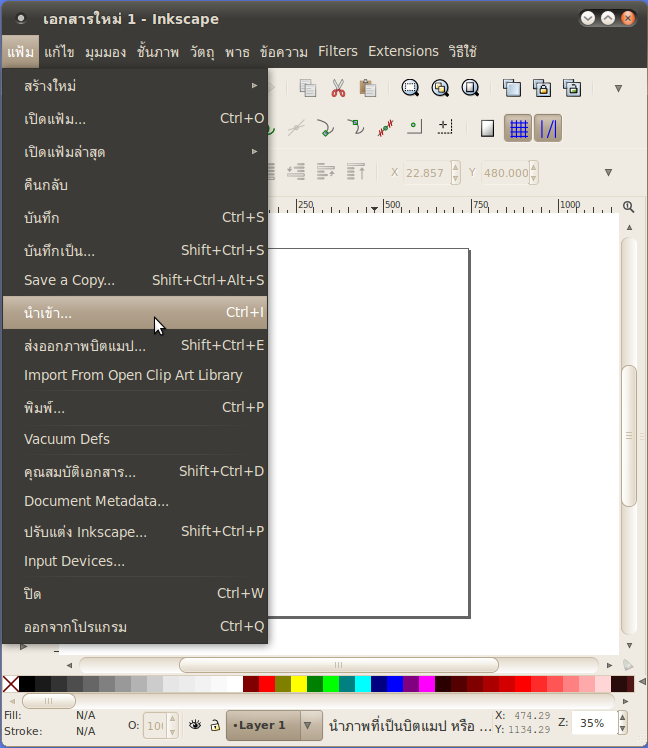Toggle snap to line midpoints icon
648x748 pixels.
coord(386,128)
